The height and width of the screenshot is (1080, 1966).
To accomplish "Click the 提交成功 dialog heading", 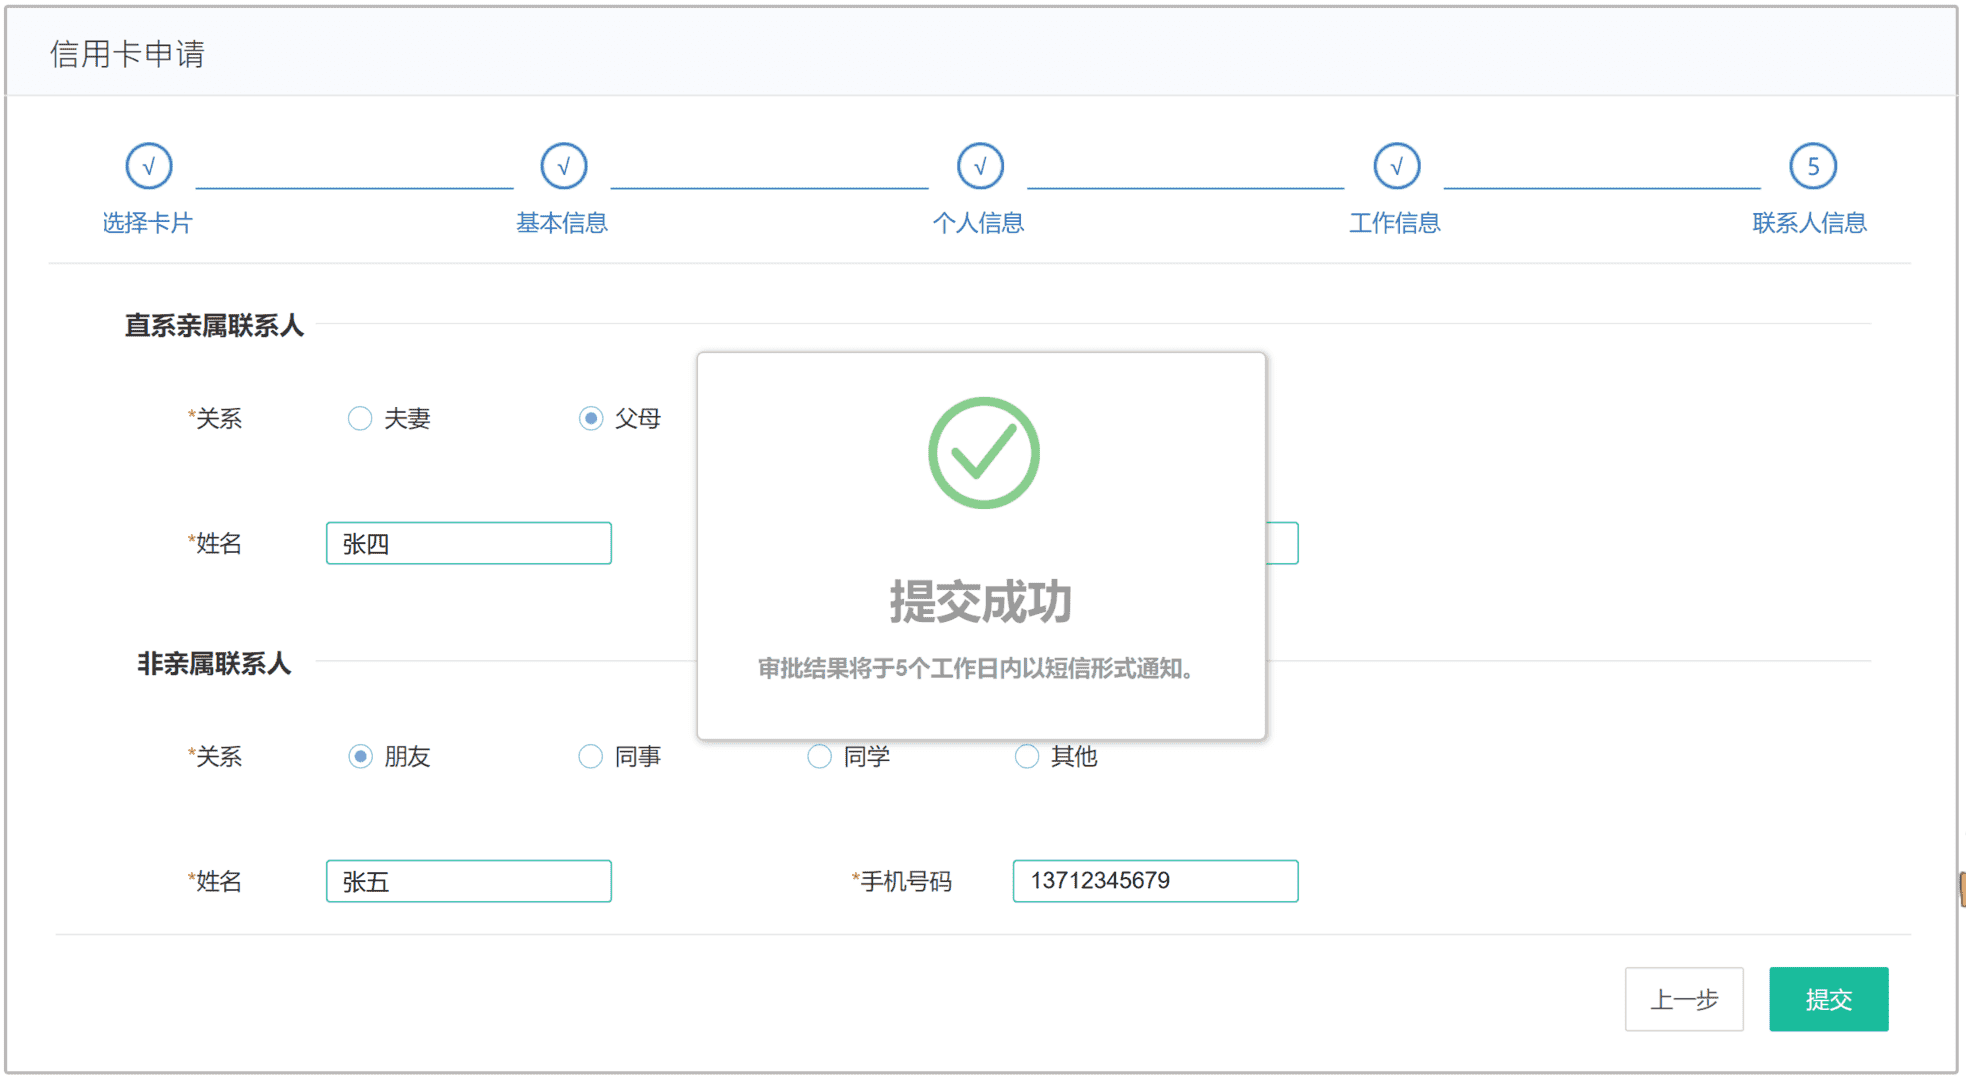I will coord(981,602).
